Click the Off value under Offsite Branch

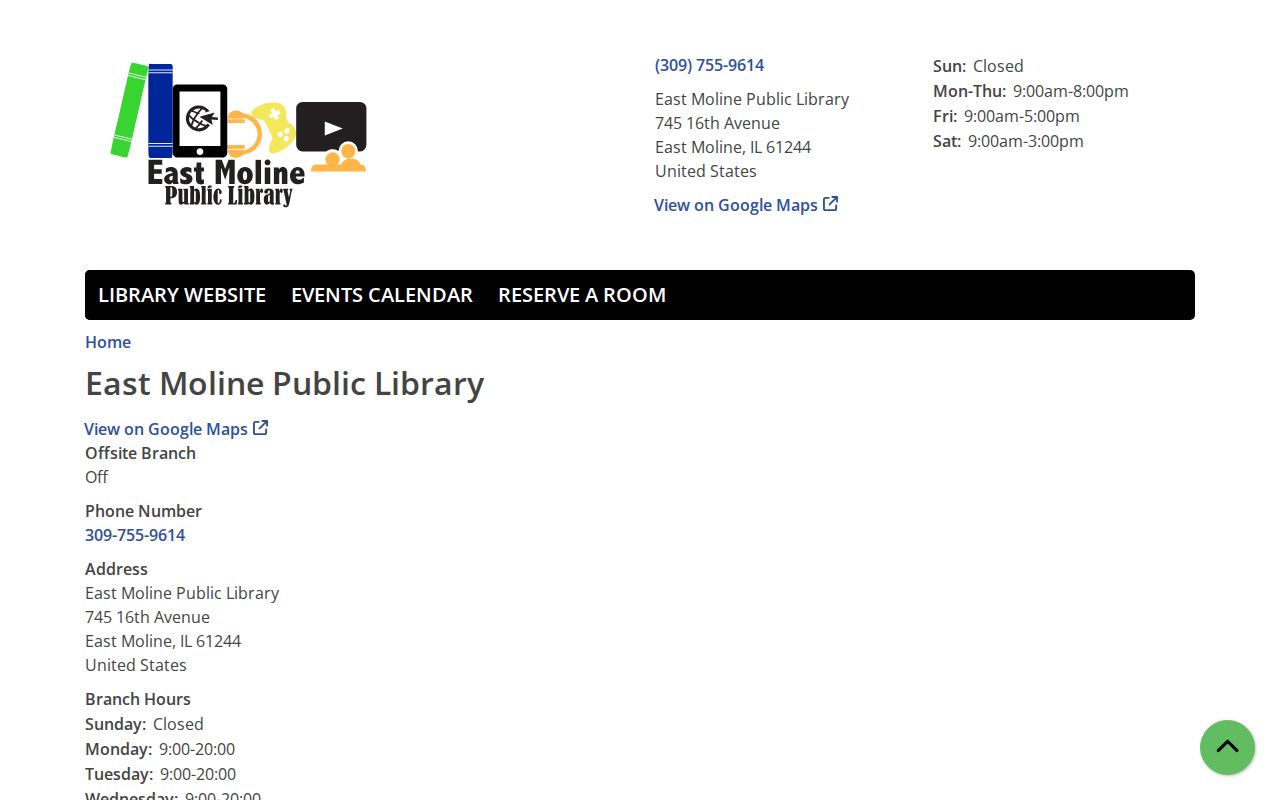(x=96, y=477)
